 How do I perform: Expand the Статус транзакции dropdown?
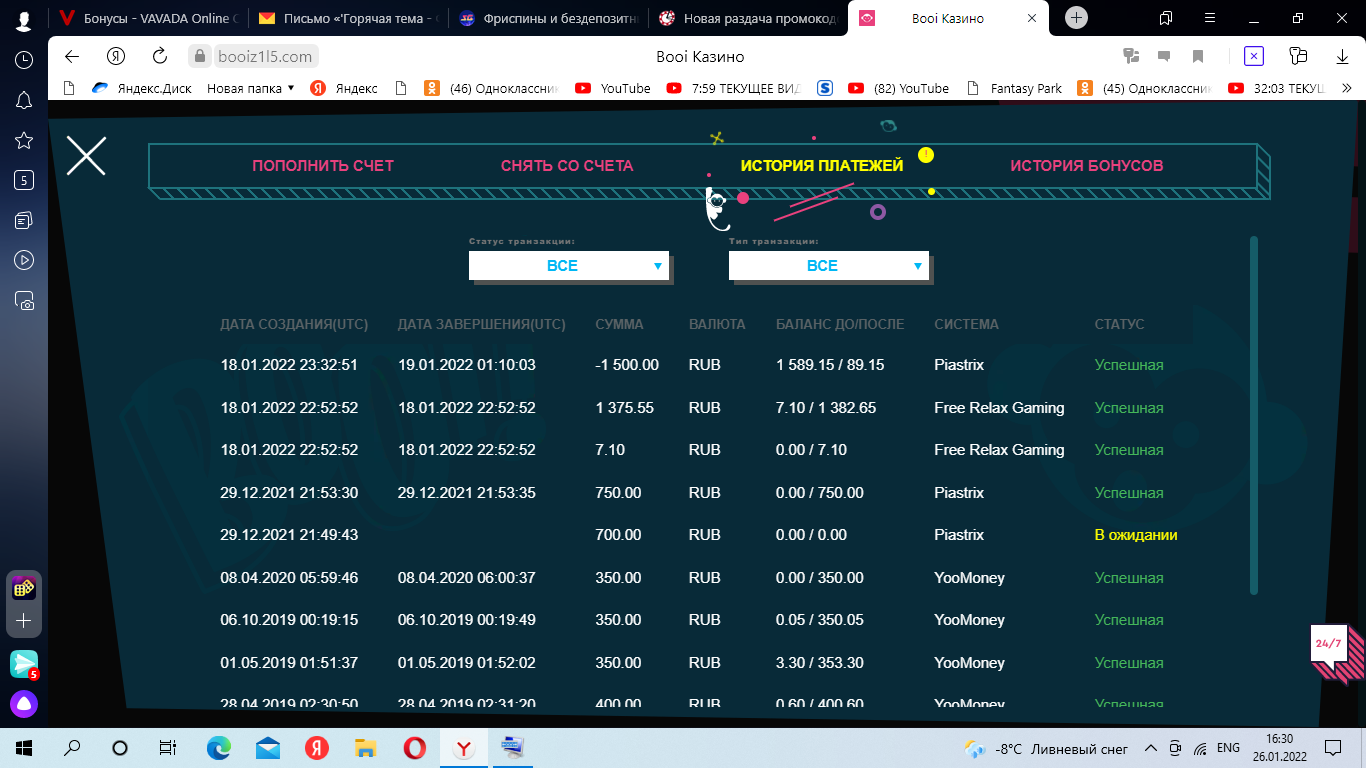569,266
